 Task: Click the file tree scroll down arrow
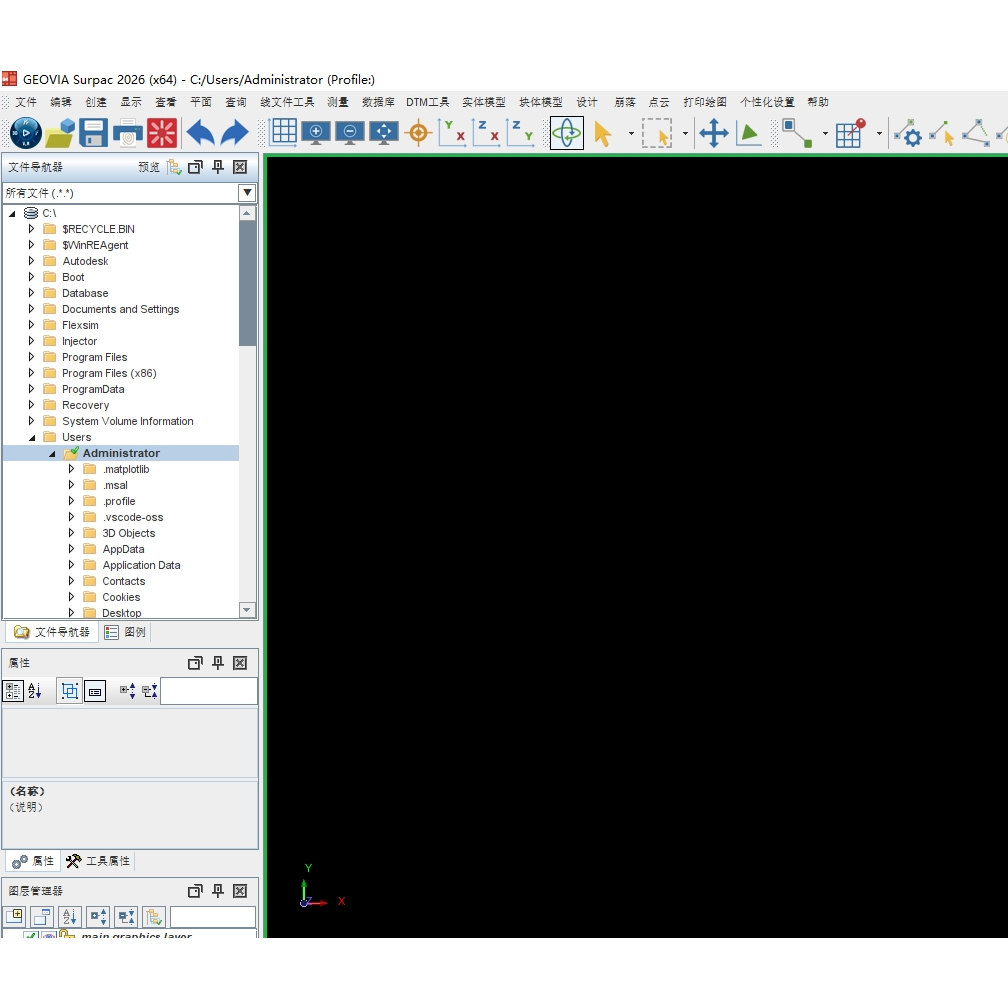point(248,610)
